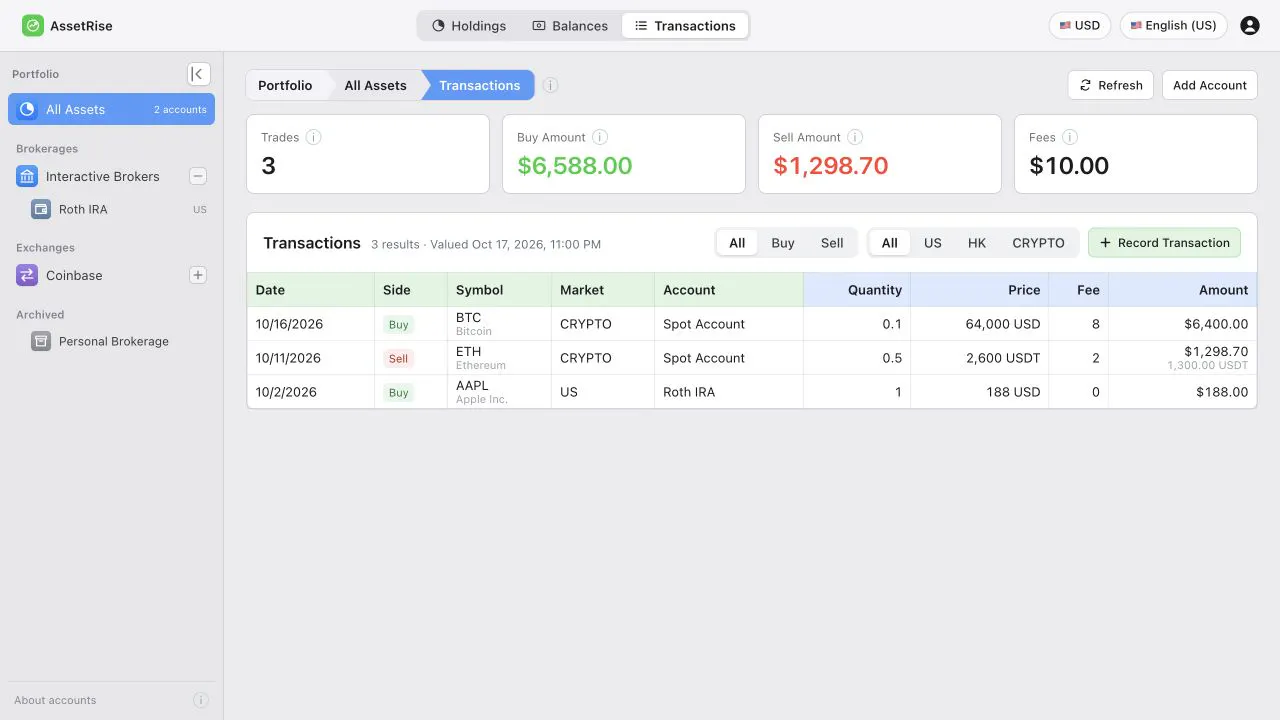Go to Portfolio breadcrumb
The height and width of the screenshot is (720, 1280).
pyautogui.click(x=285, y=86)
